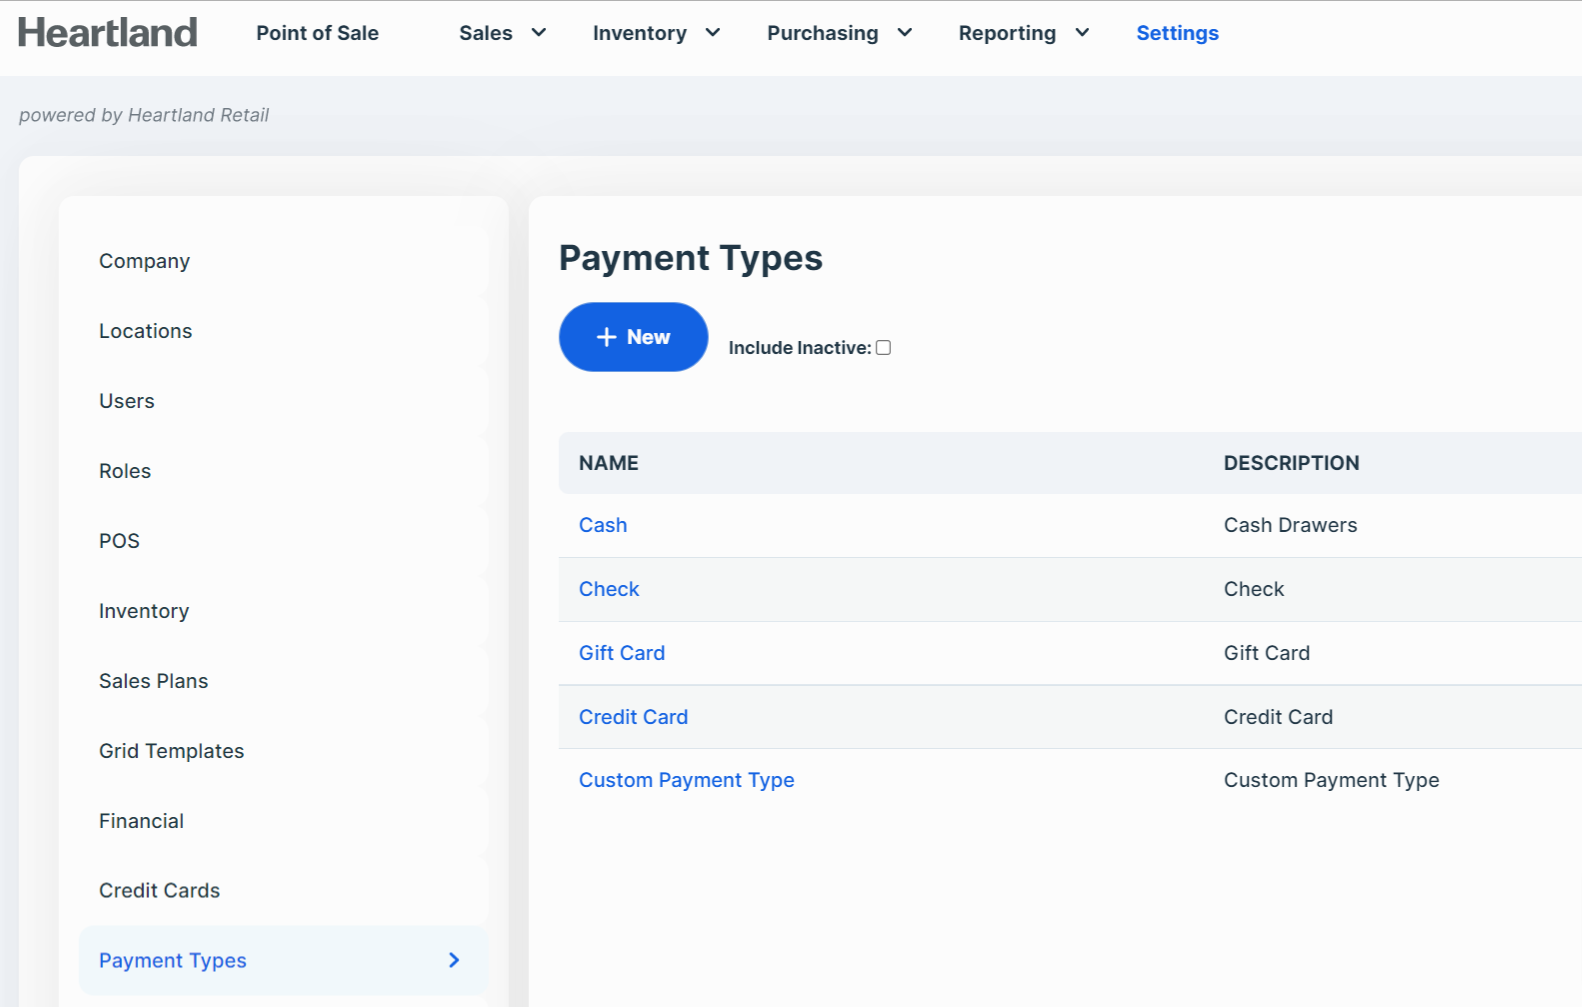Click the Credit Card description cell
Screen dimensions: 1582x1007
(1278, 717)
